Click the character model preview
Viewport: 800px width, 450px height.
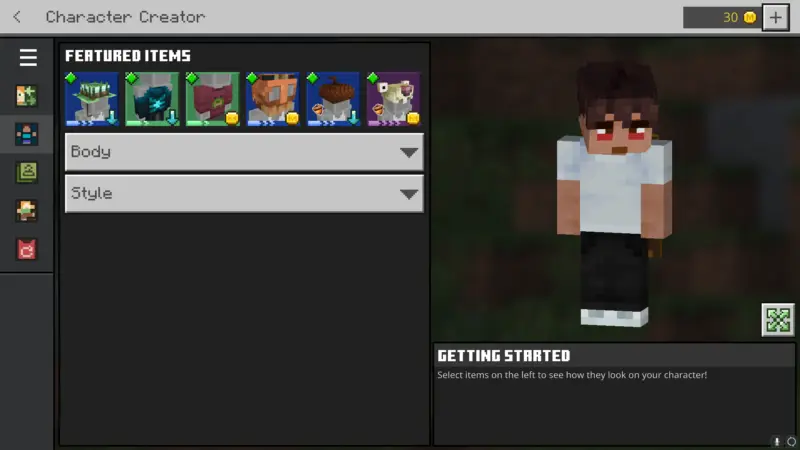614,194
